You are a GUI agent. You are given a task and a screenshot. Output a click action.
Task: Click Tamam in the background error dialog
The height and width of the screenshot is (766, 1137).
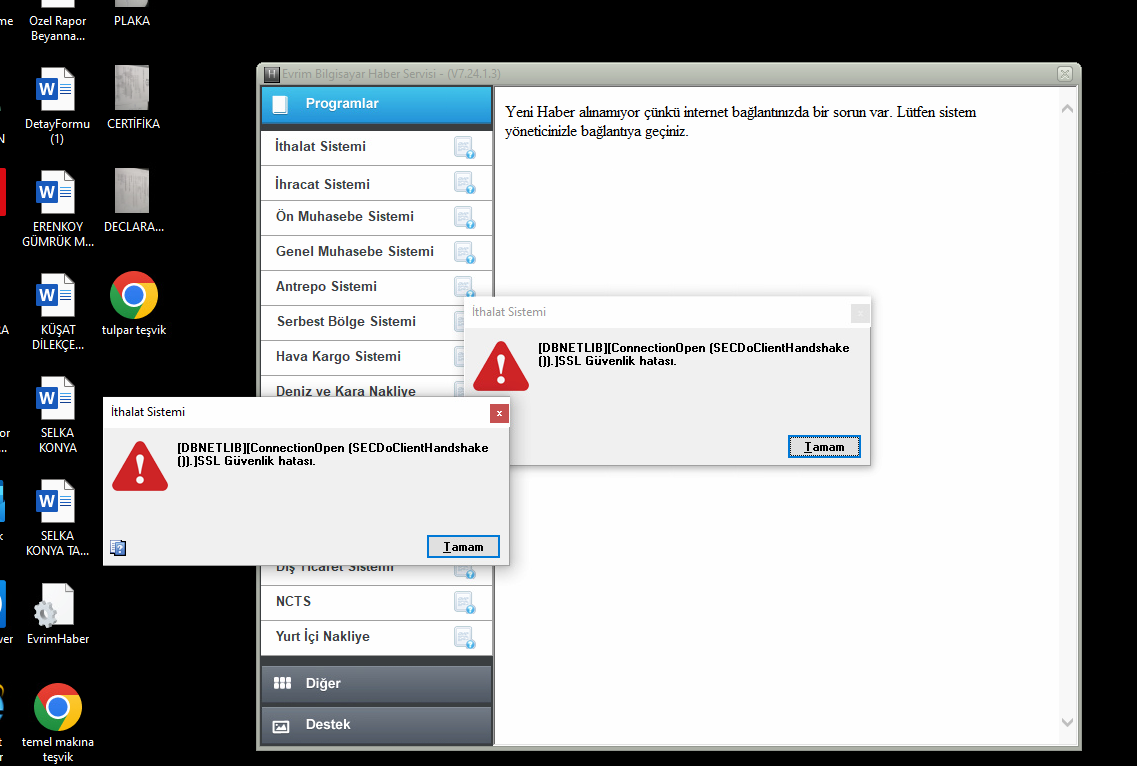(x=824, y=447)
